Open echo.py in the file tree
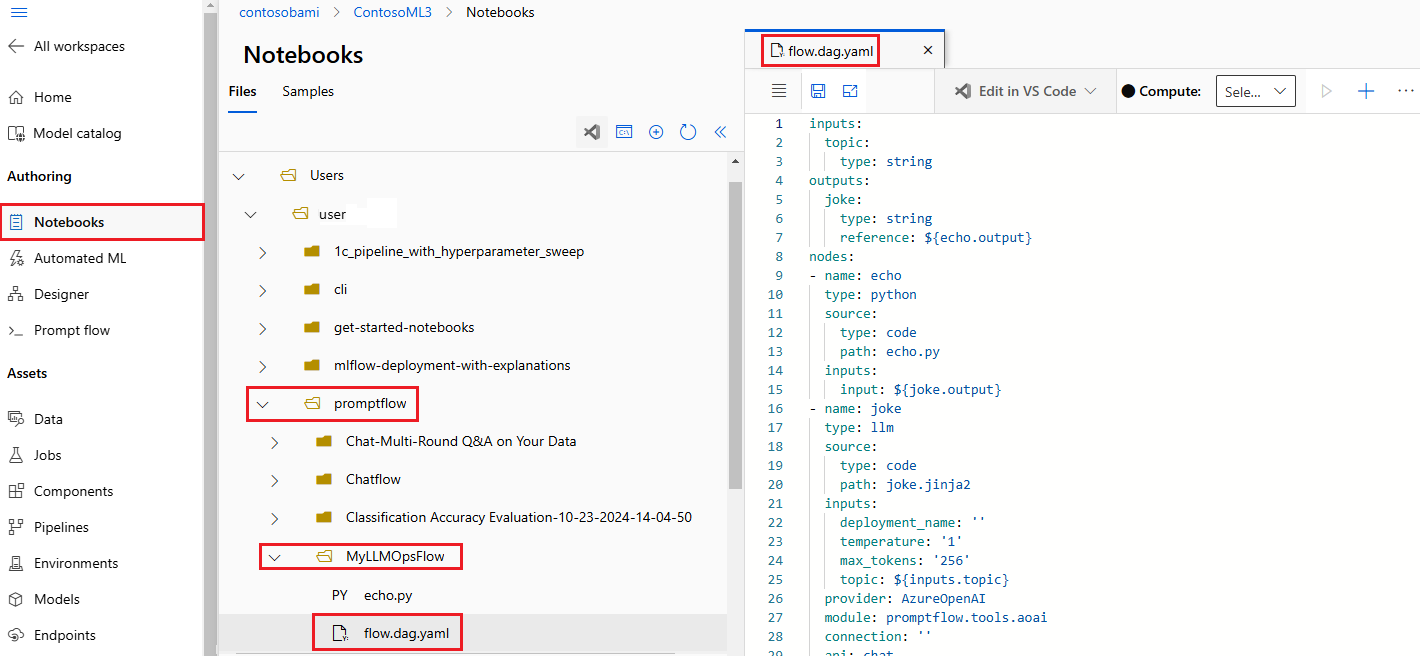 tap(388, 595)
